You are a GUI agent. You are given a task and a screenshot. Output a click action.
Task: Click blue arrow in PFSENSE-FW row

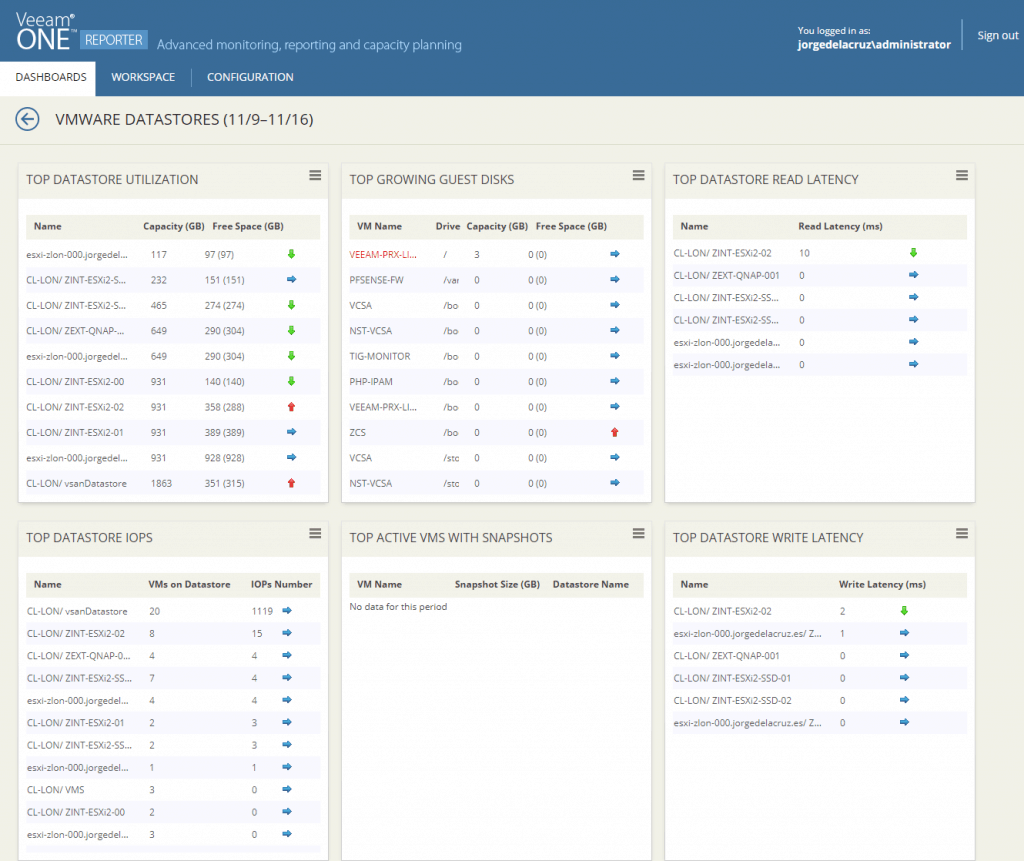615,280
